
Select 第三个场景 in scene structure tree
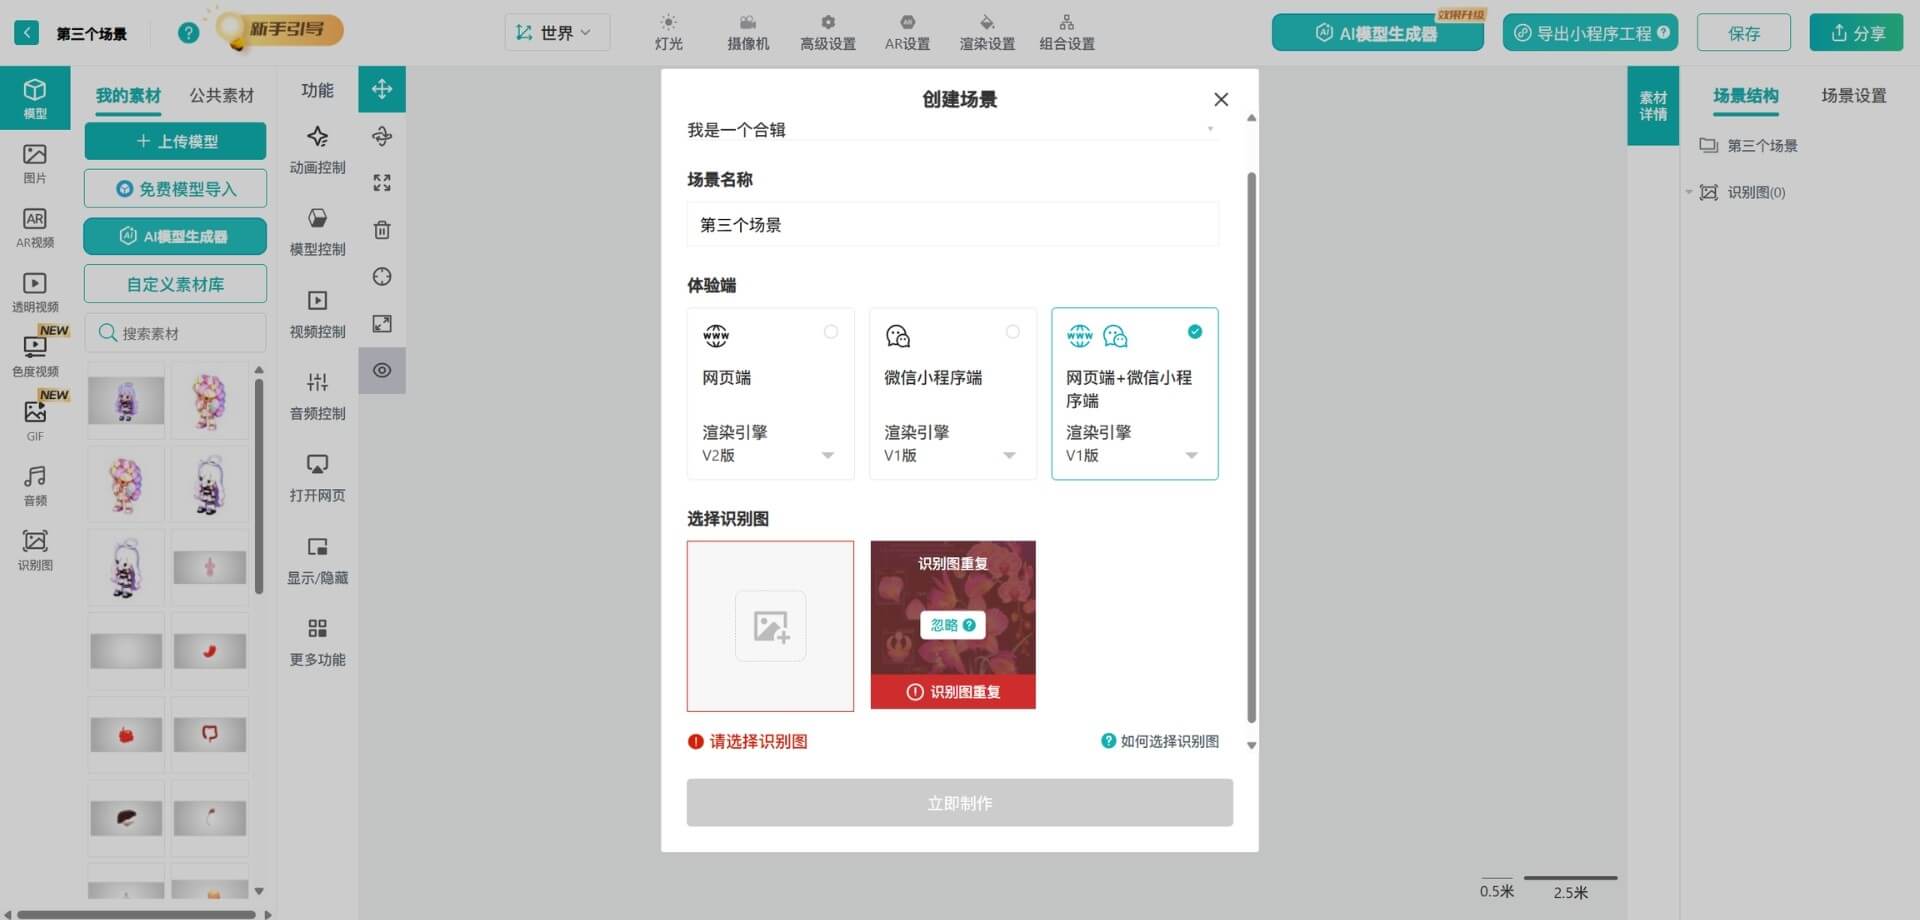(x=1762, y=146)
